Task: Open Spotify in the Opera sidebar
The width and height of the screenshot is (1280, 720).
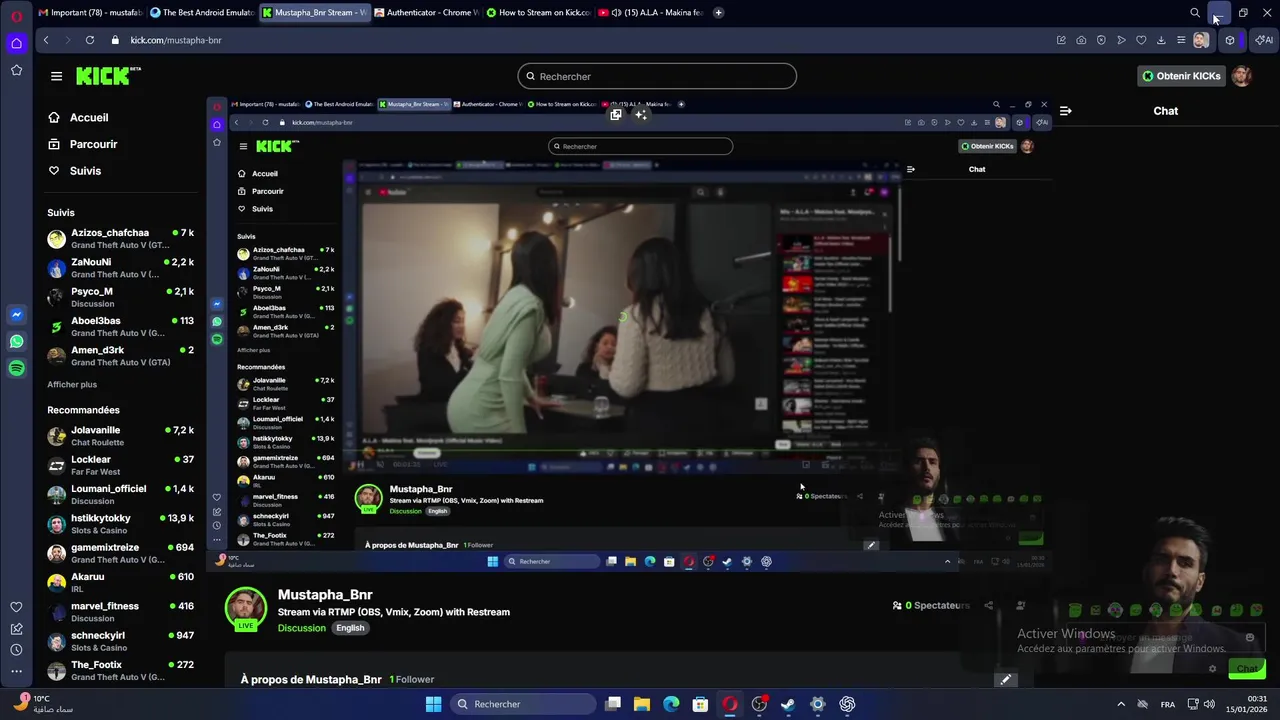Action: [16, 369]
